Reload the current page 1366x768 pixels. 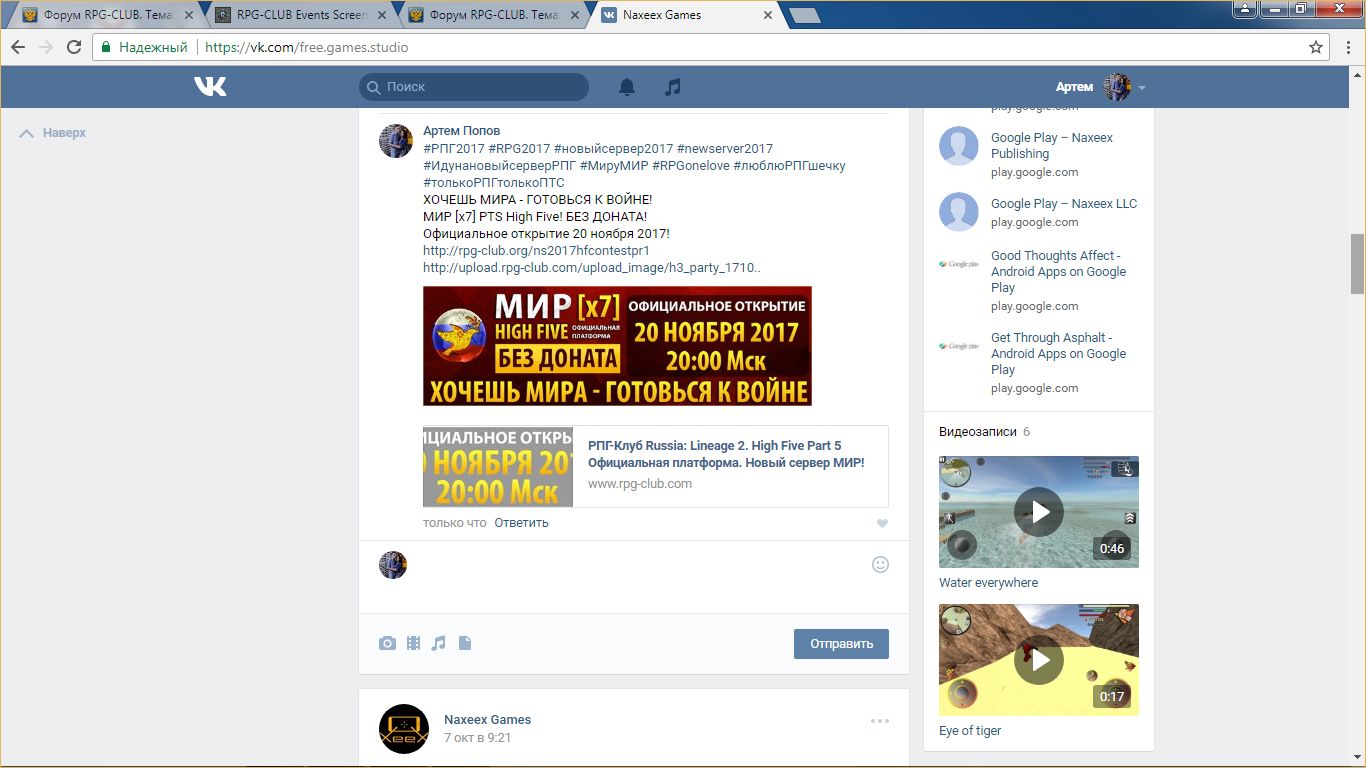[x=74, y=47]
